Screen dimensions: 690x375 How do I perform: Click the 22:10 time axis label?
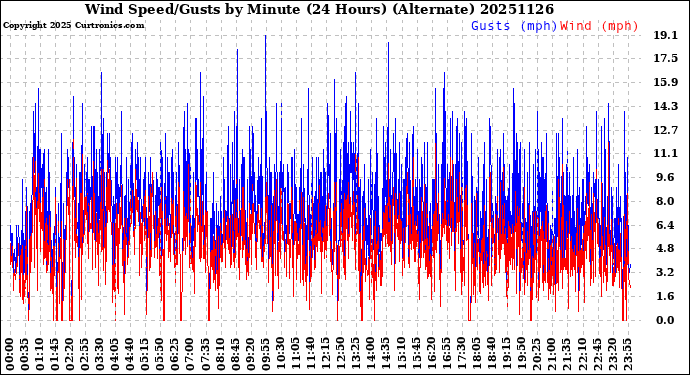[x=582, y=354]
